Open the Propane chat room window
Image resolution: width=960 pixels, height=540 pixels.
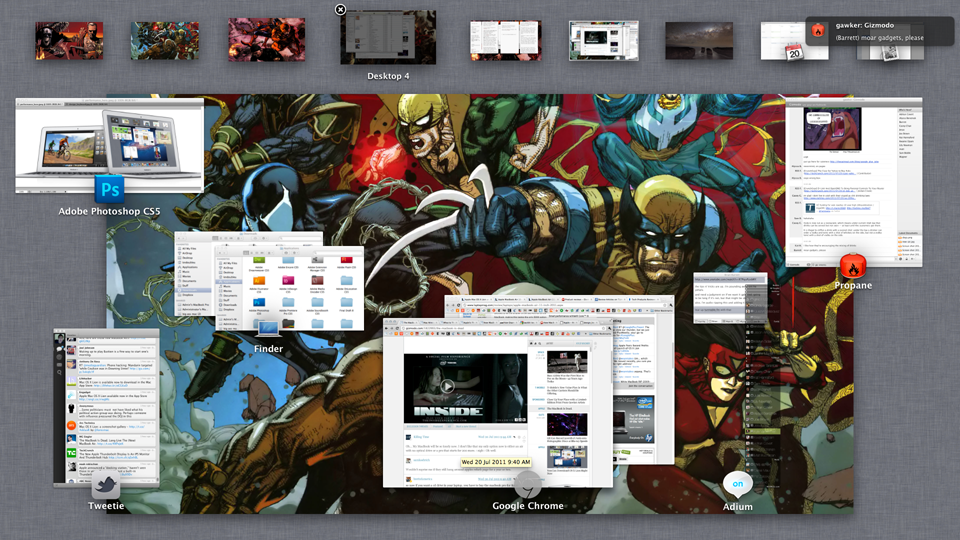[x=853, y=180]
